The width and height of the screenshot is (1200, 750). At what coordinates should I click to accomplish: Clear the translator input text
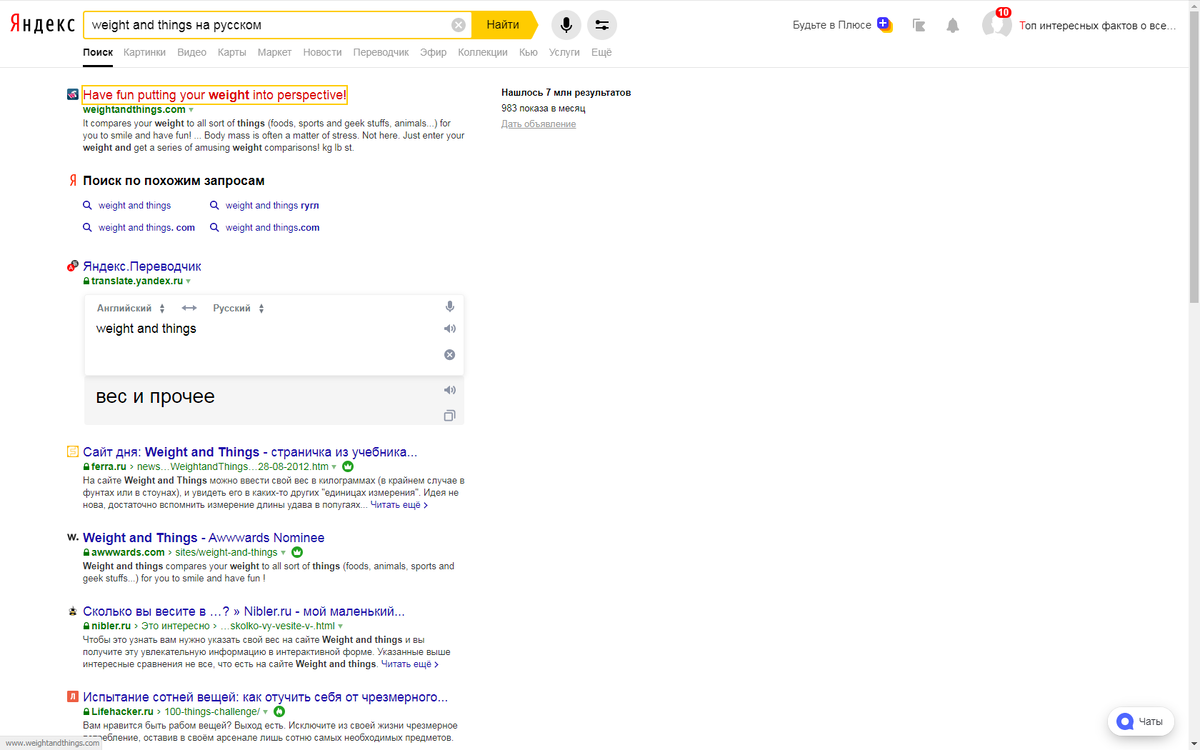click(x=450, y=355)
